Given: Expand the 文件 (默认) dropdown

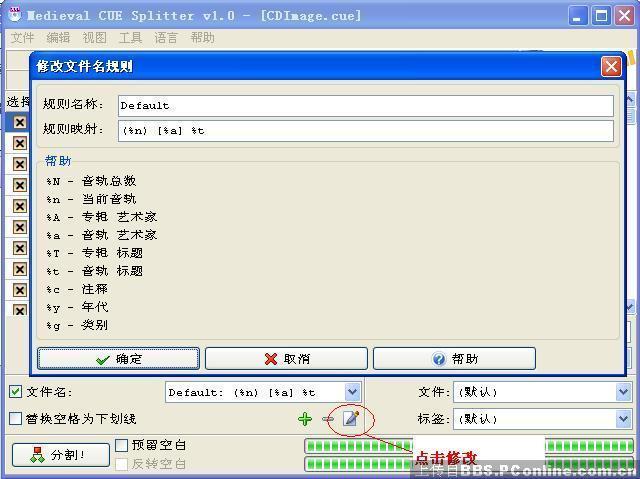Looking at the screenshot, I should tap(623, 392).
